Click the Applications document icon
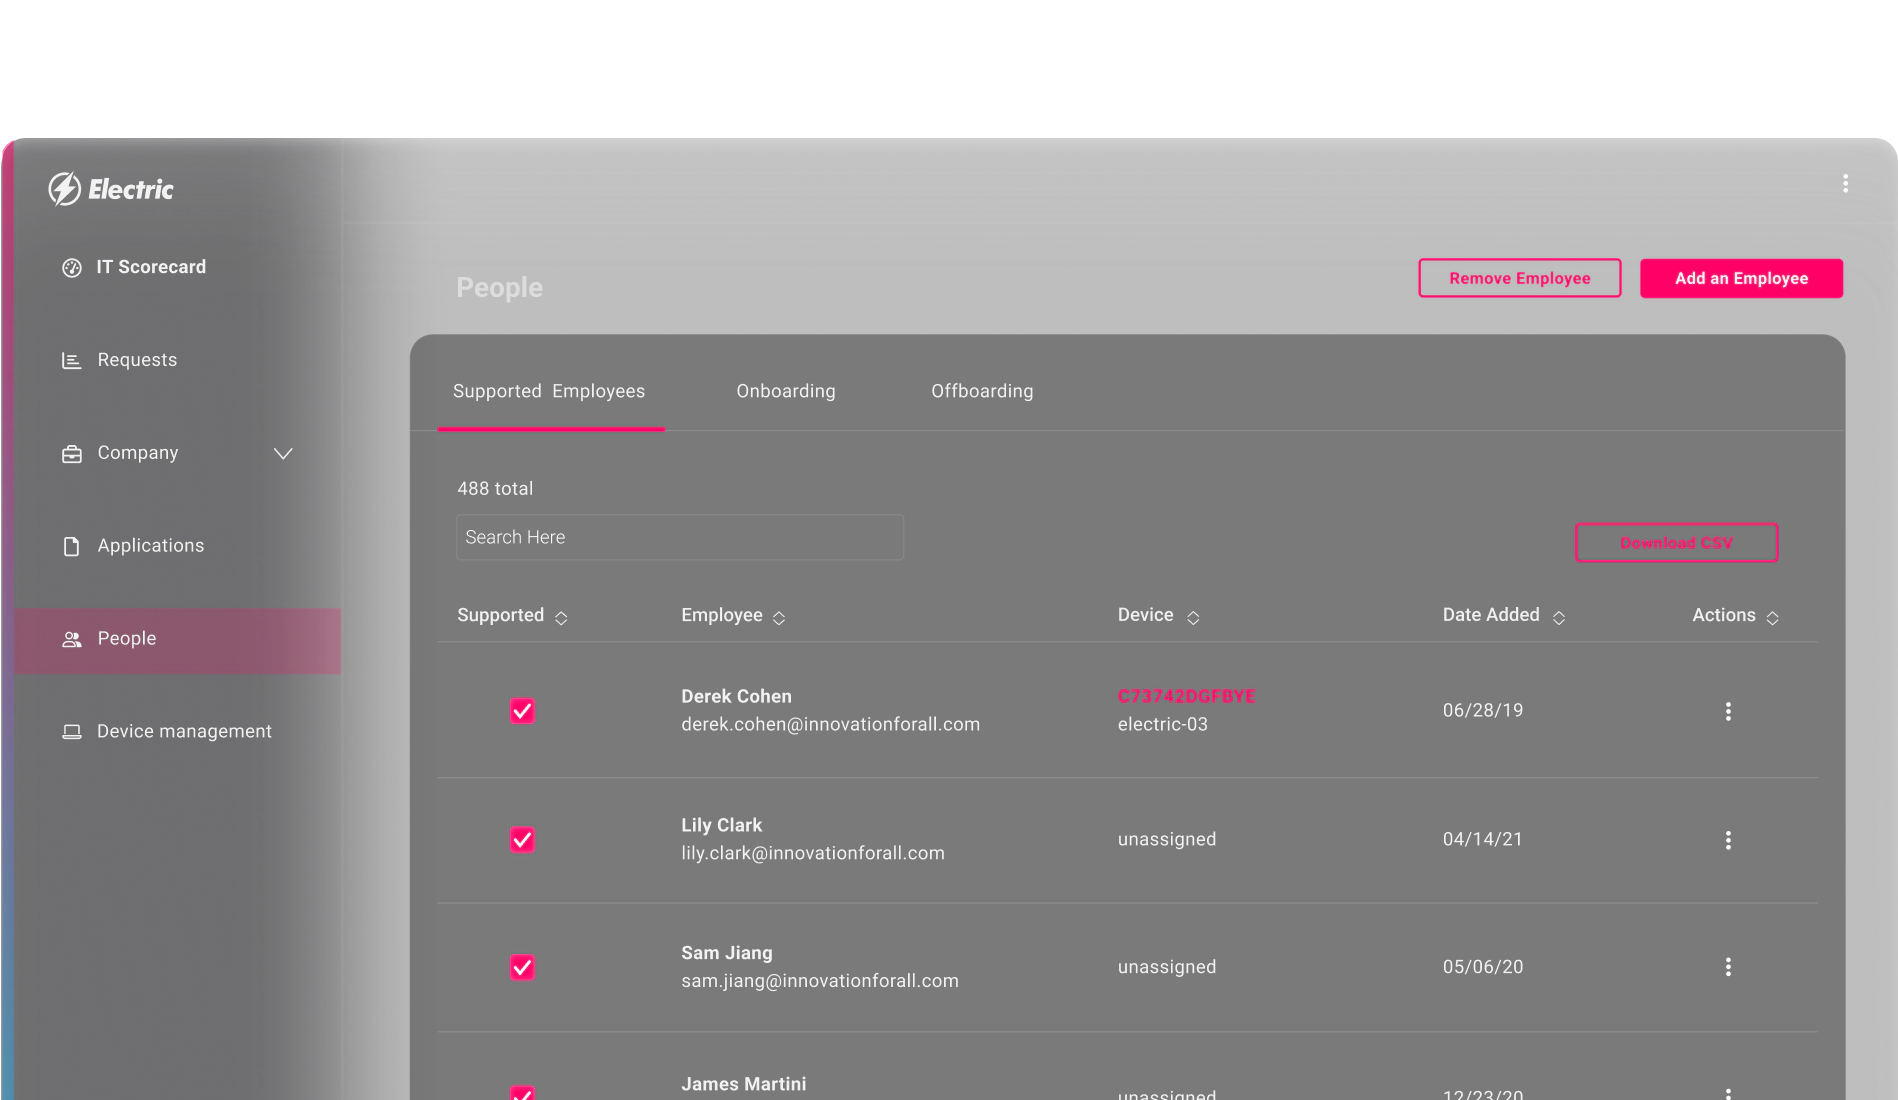This screenshot has width=1898, height=1100. pyautogui.click(x=72, y=546)
